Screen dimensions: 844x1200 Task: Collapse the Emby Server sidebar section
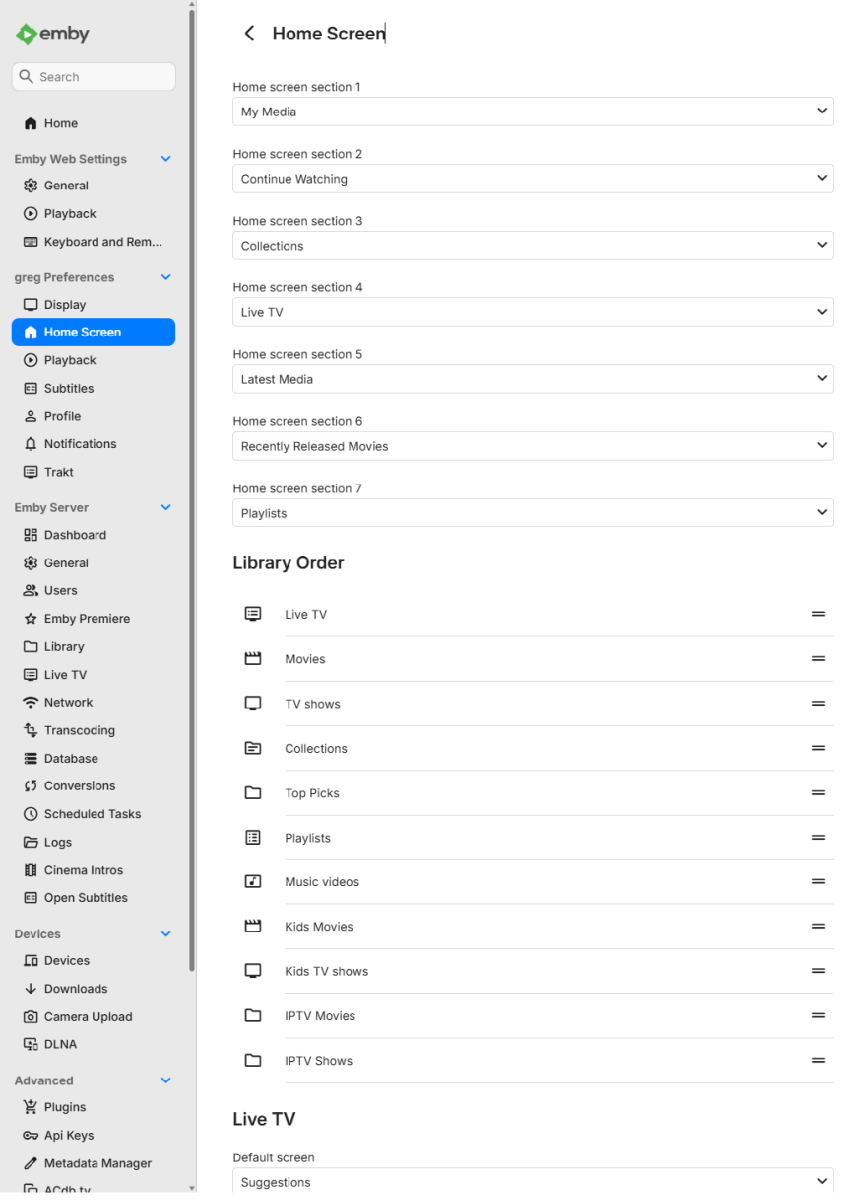click(166, 508)
